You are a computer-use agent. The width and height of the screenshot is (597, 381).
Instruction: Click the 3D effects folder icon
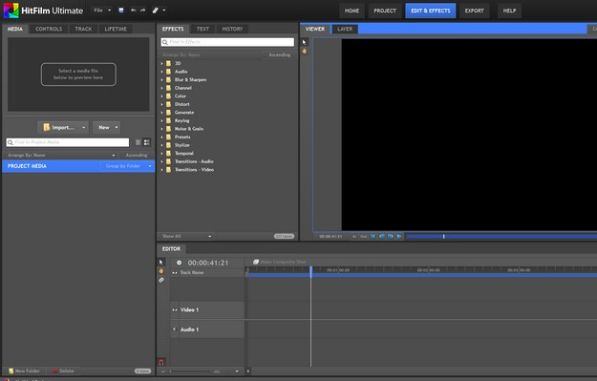pyautogui.click(x=168, y=64)
